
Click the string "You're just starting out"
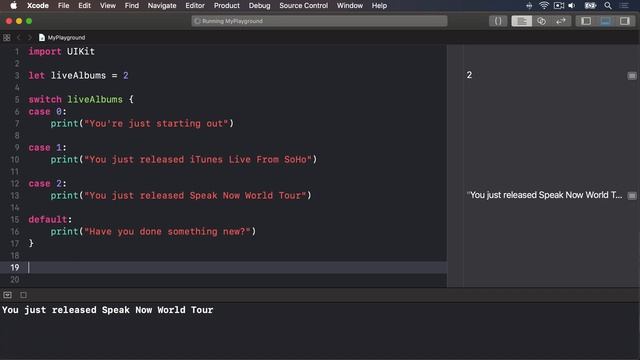156,123
